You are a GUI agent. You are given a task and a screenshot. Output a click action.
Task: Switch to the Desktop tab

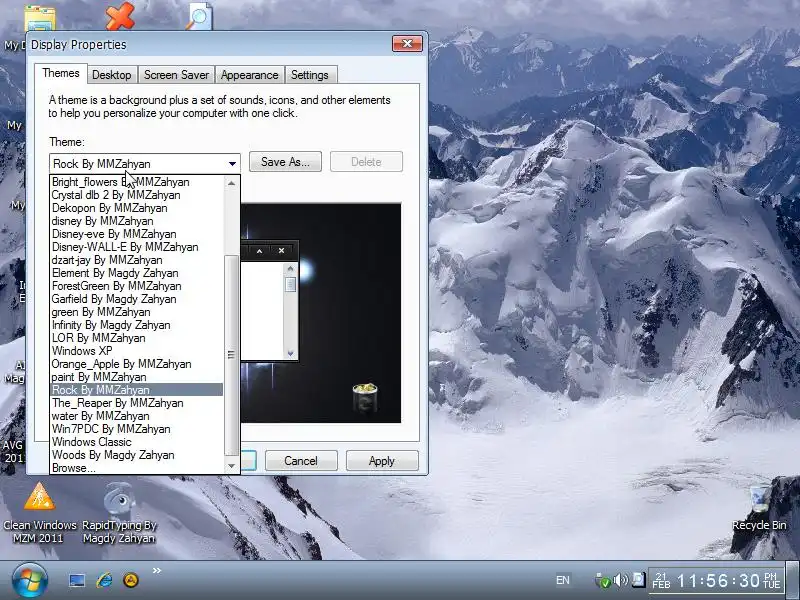pos(112,75)
